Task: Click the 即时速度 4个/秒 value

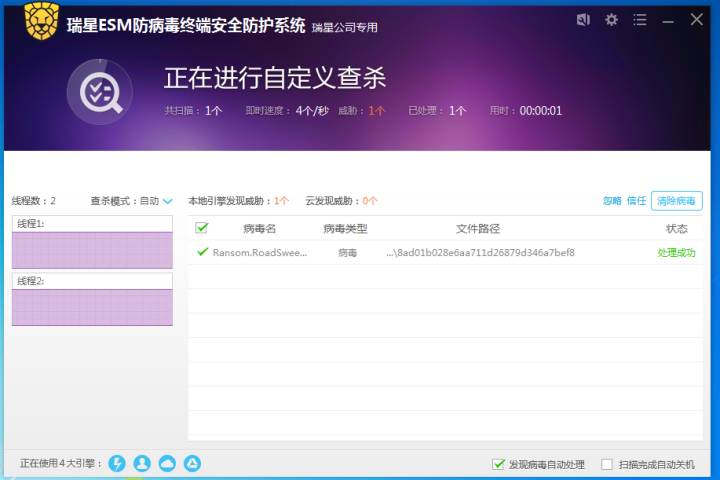Action: pyautogui.click(x=287, y=111)
